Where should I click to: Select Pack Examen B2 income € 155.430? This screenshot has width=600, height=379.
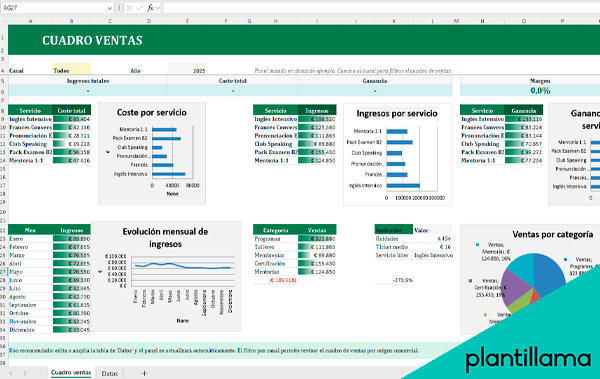pyautogui.click(x=317, y=152)
